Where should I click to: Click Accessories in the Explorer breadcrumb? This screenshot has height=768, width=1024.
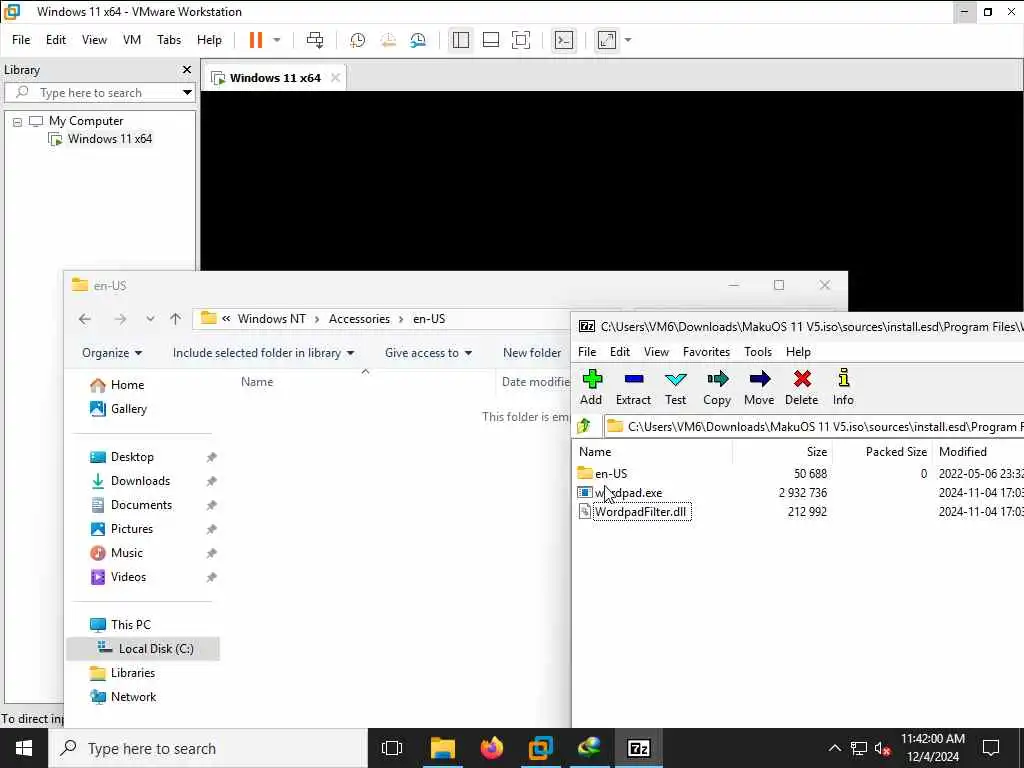359,319
